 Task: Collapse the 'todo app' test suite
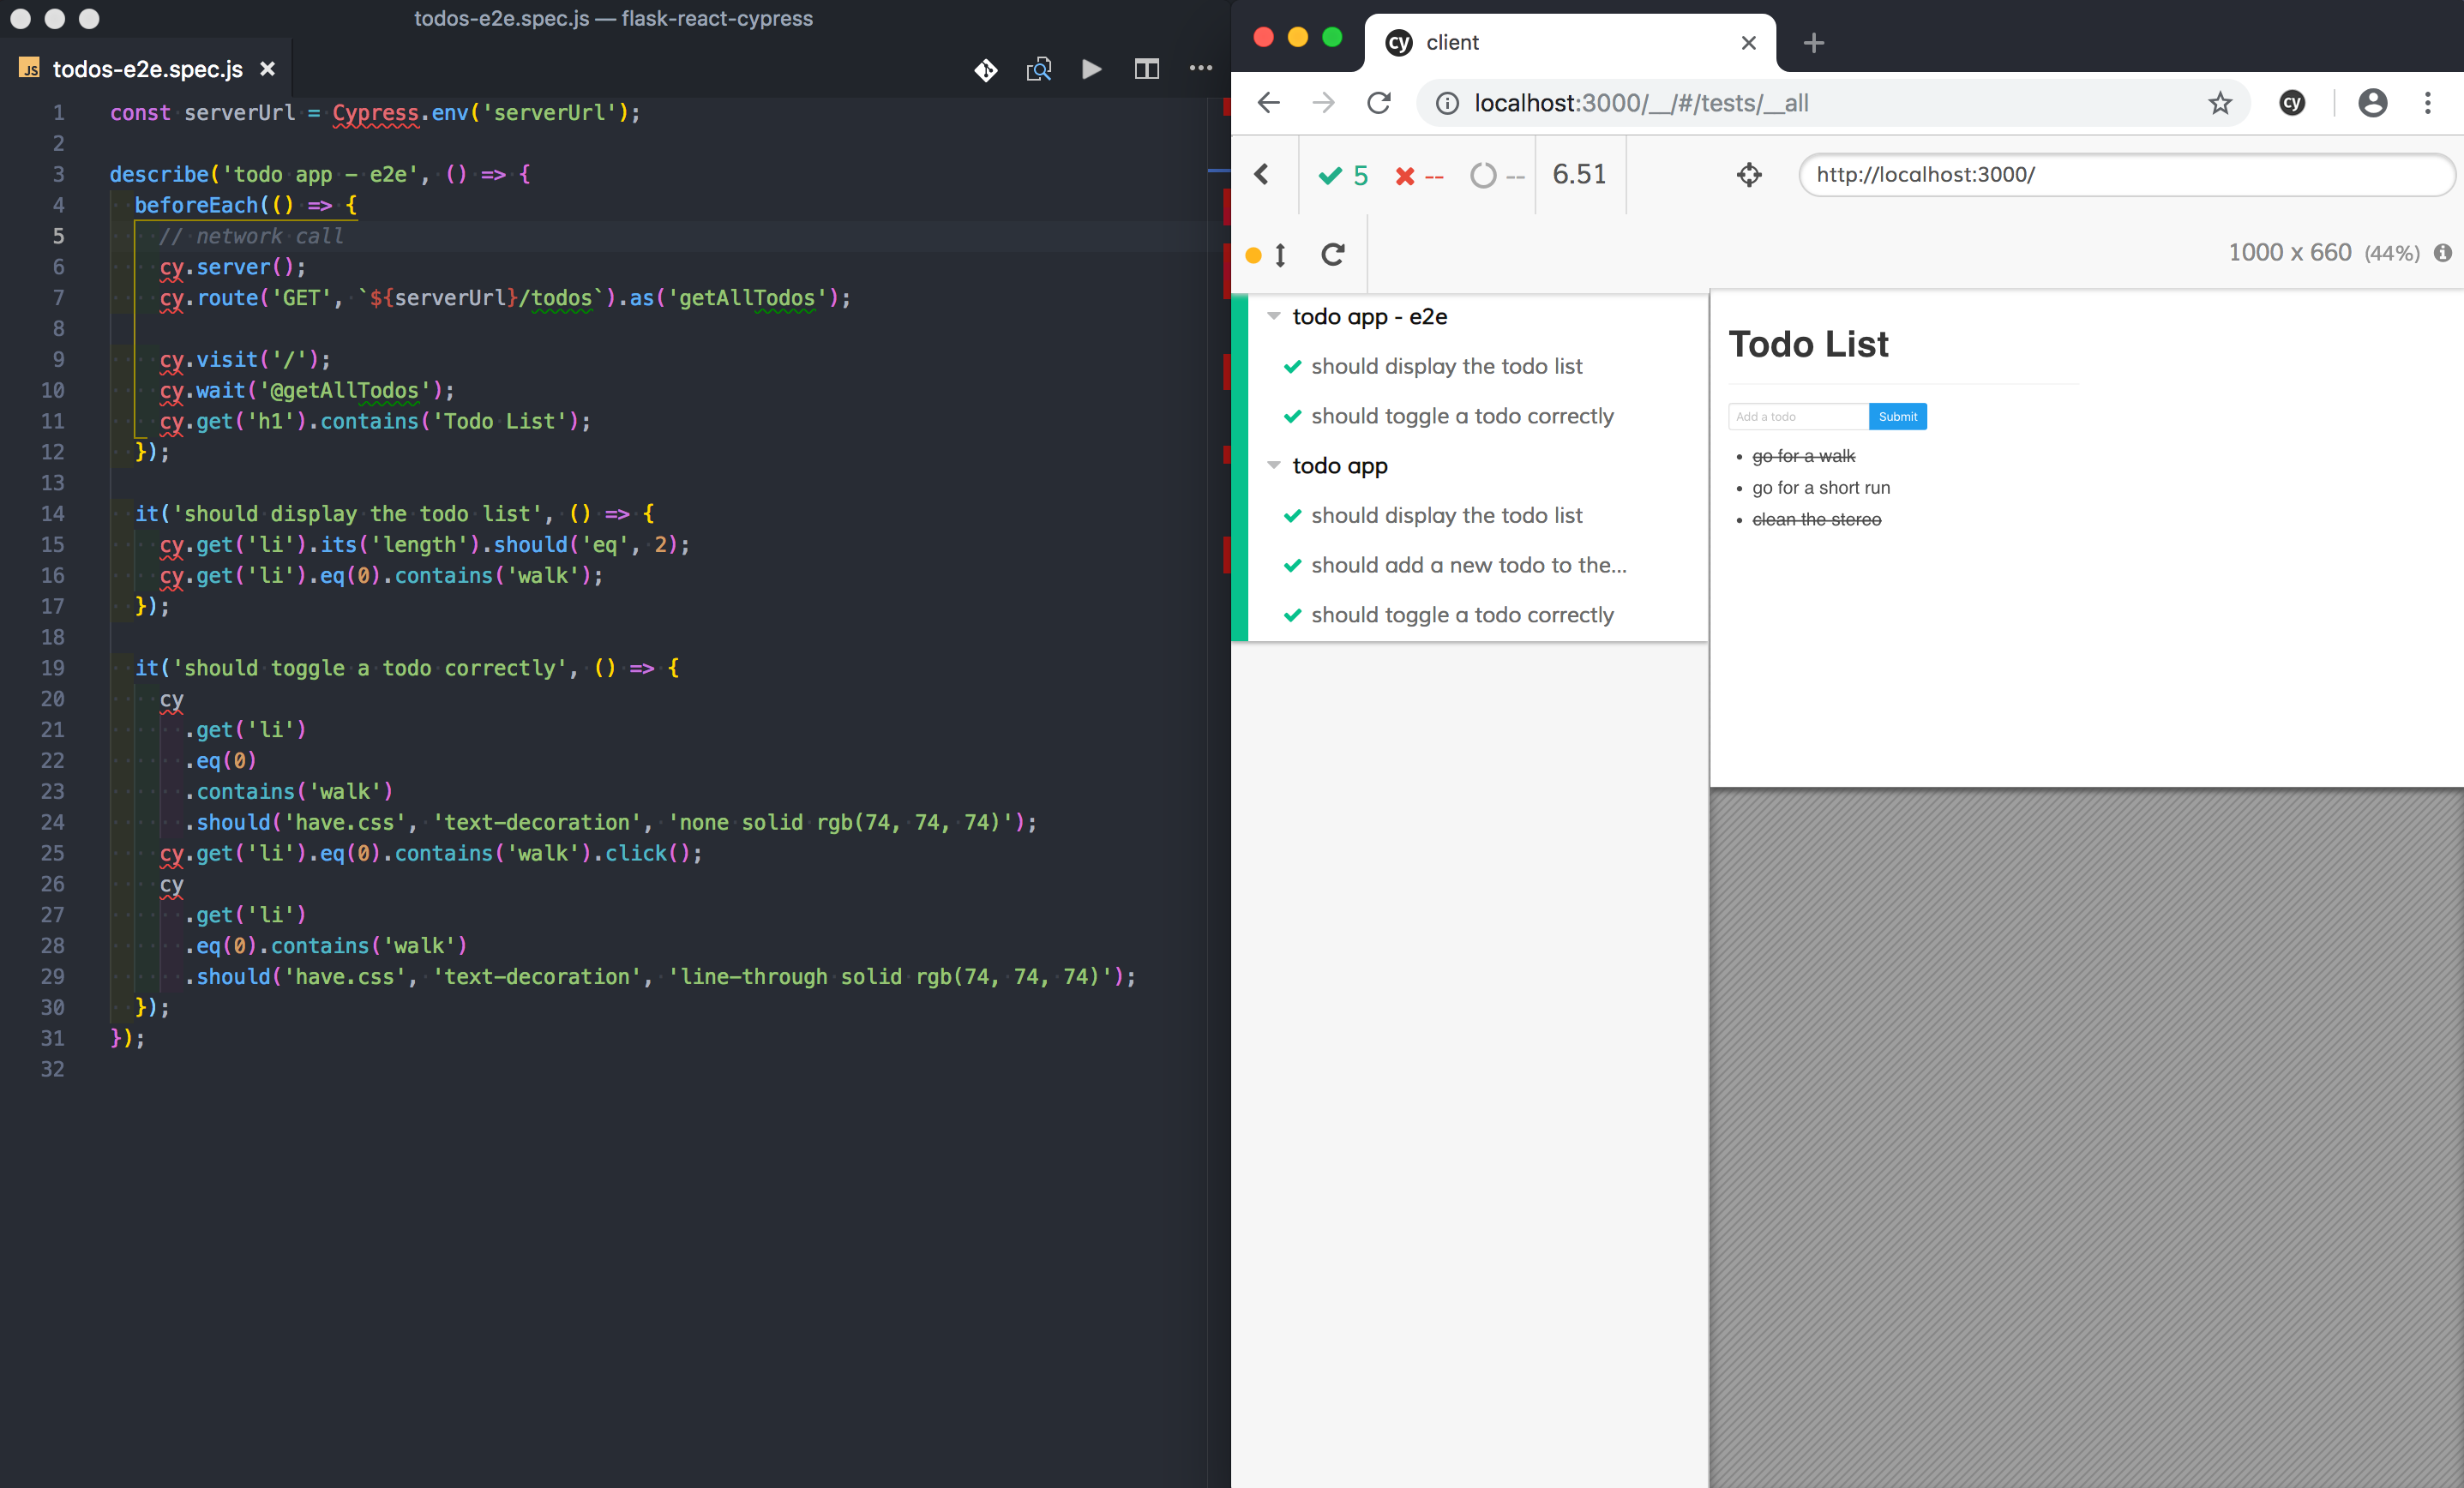(1273, 465)
